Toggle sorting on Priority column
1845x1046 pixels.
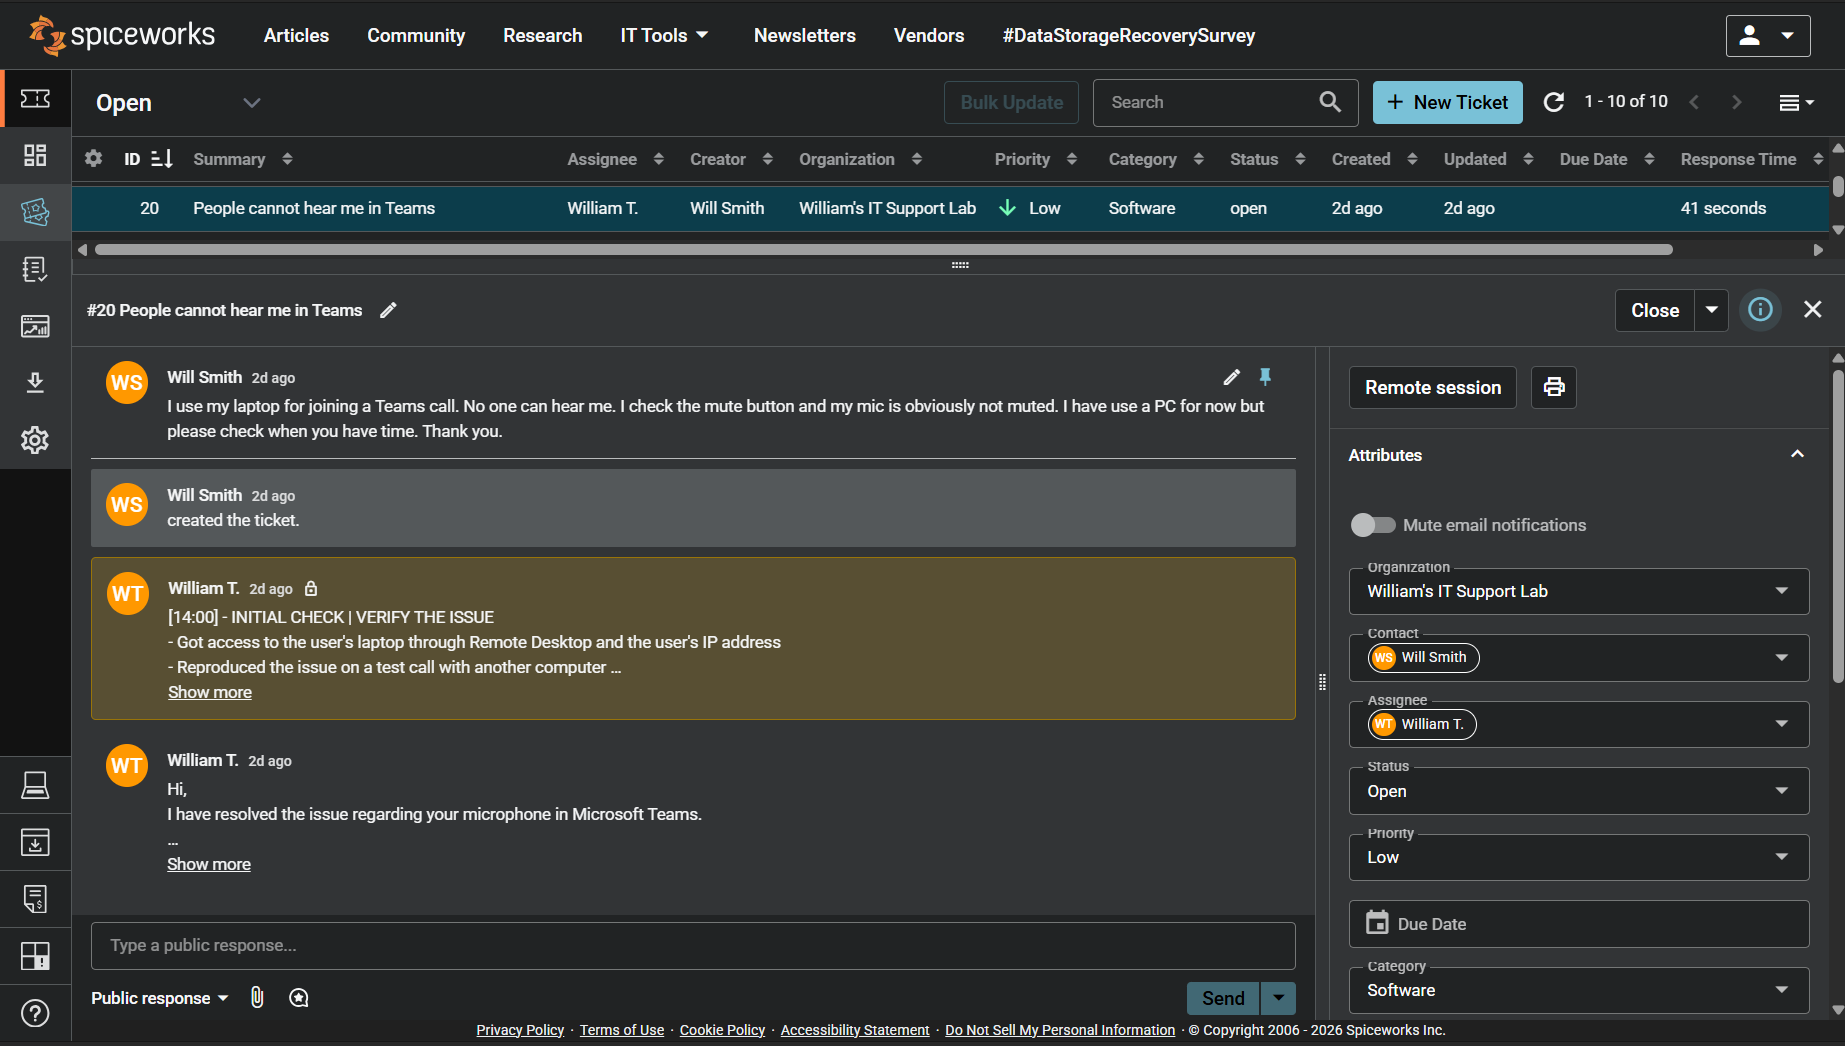1071,159
